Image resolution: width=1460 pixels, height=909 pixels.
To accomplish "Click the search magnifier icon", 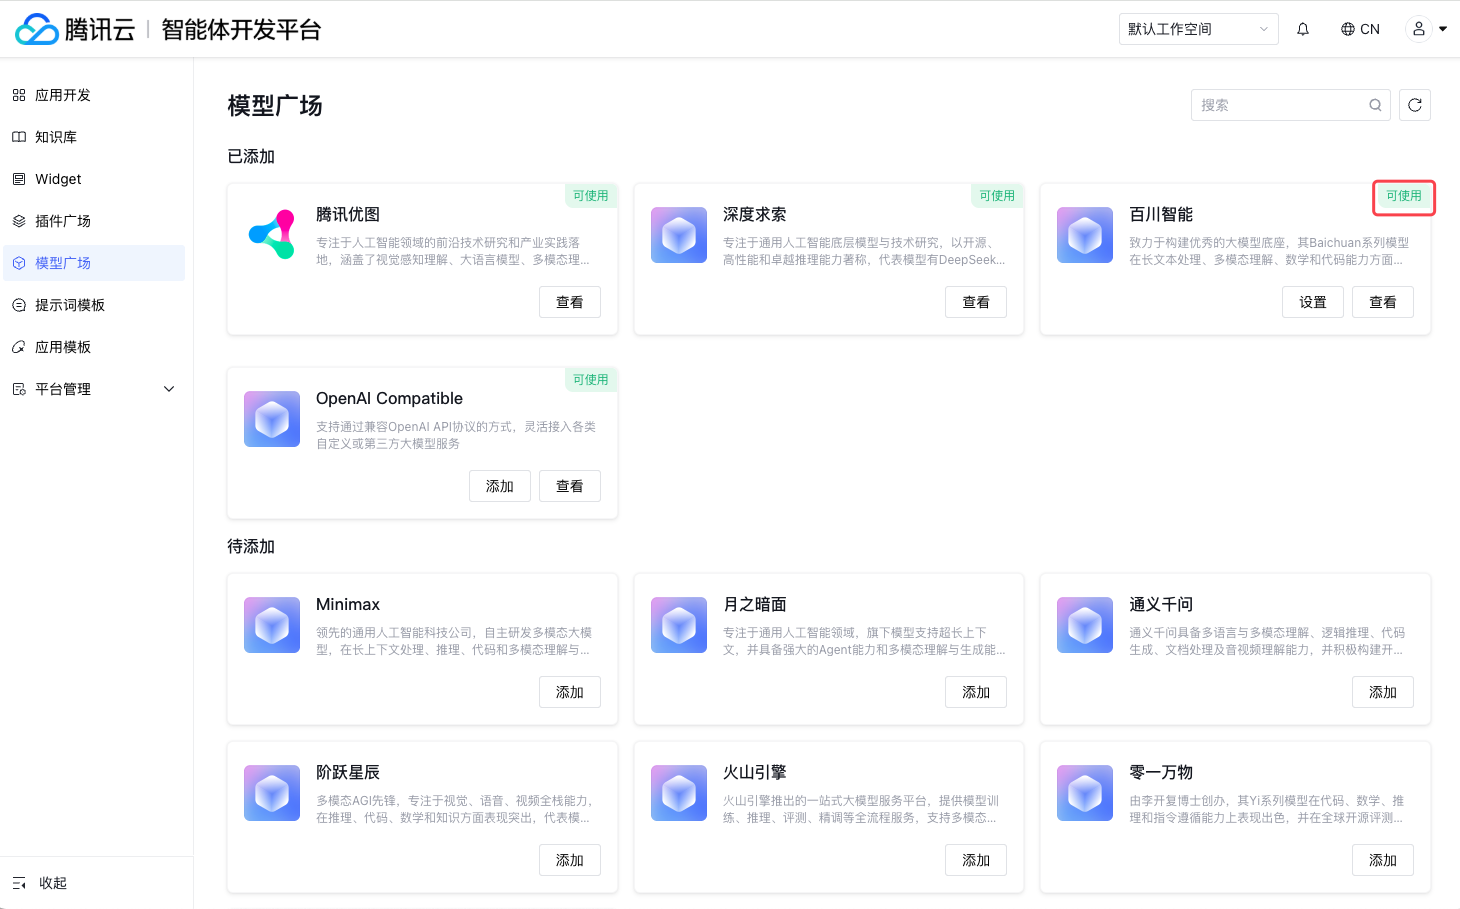I will pos(1376,105).
